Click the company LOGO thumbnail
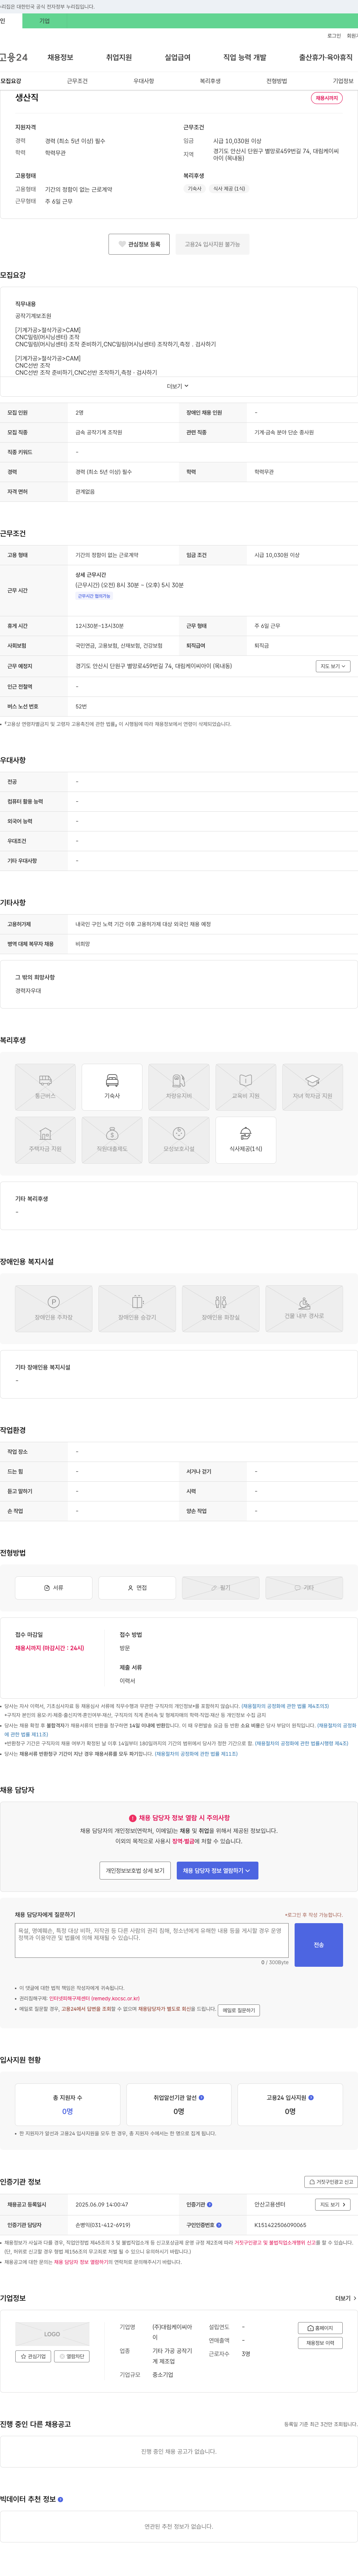 click(52, 2334)
